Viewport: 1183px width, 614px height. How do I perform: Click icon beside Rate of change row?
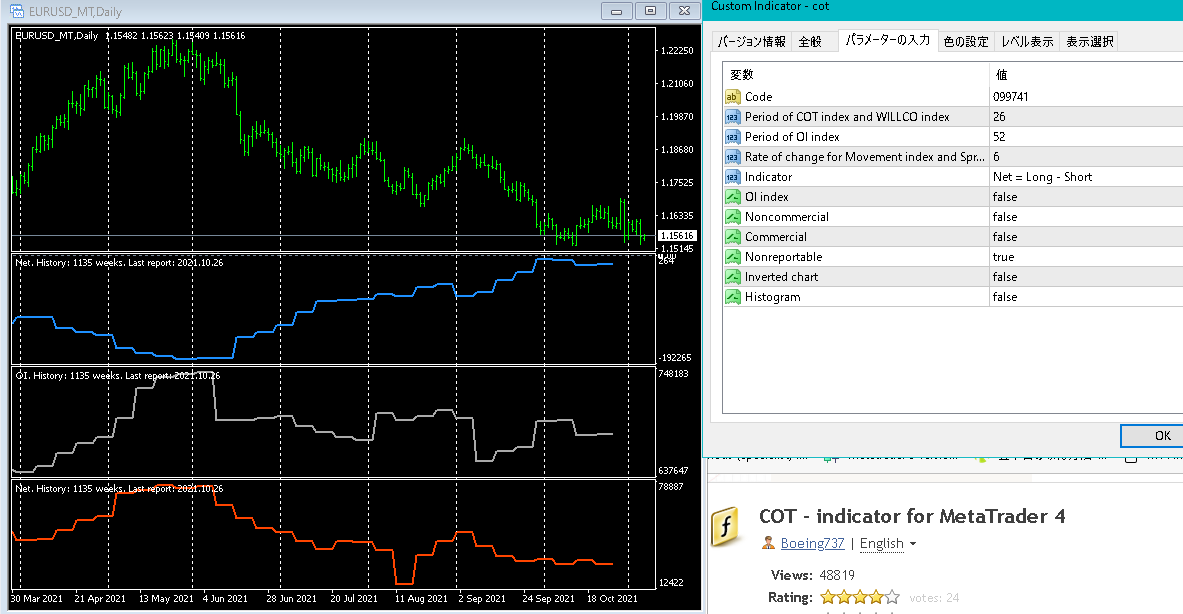(732, 157)
